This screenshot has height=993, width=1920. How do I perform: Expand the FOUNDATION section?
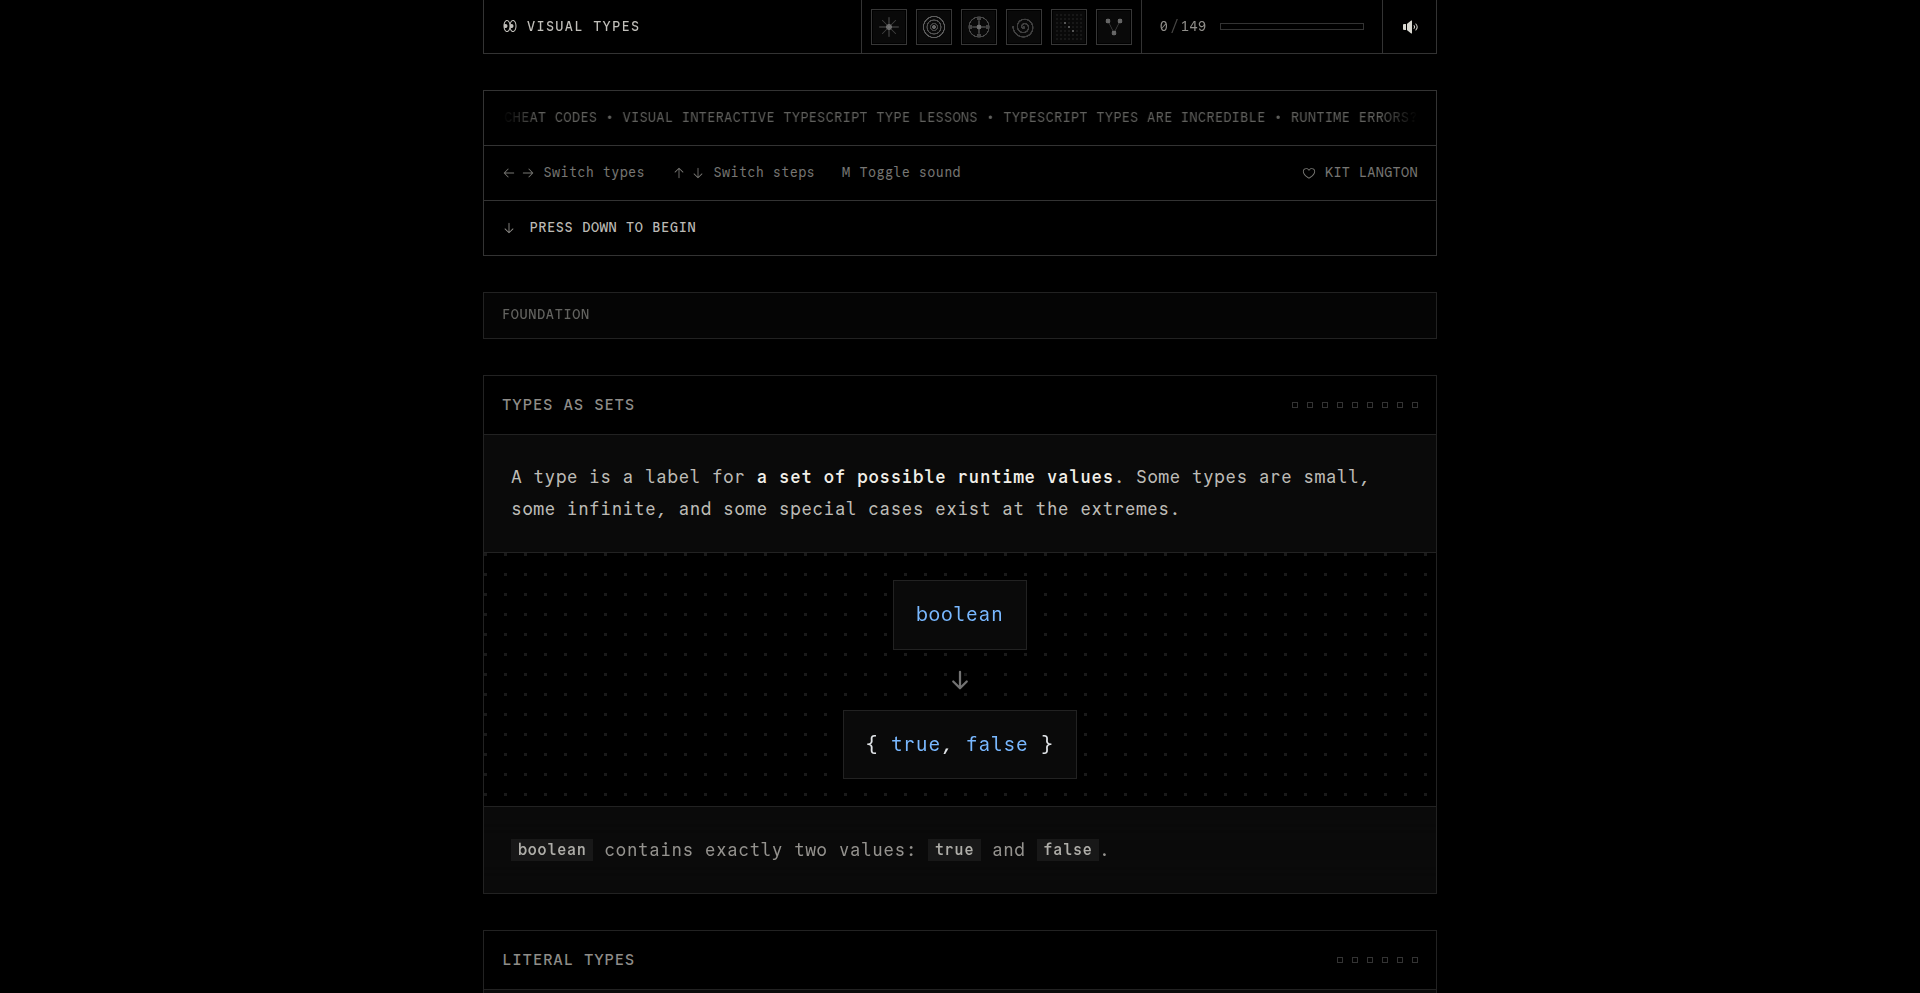pos(959,315)
